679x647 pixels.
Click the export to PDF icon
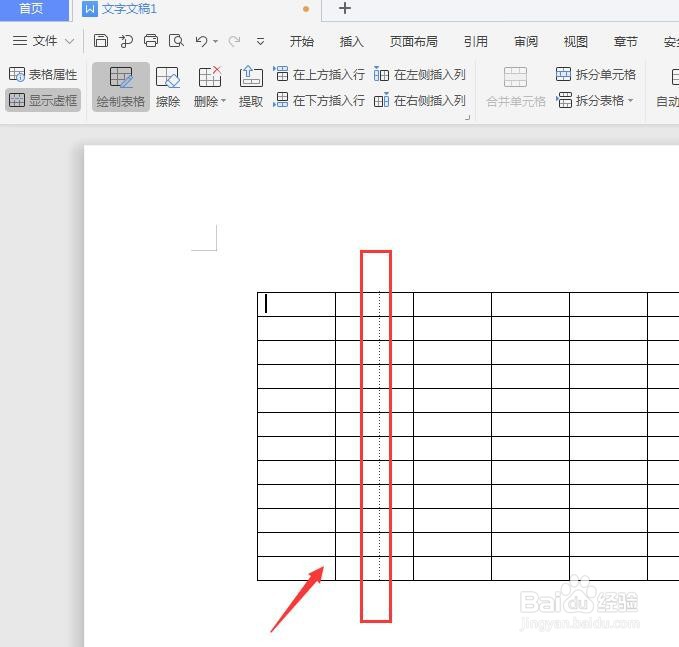(126, 41)
